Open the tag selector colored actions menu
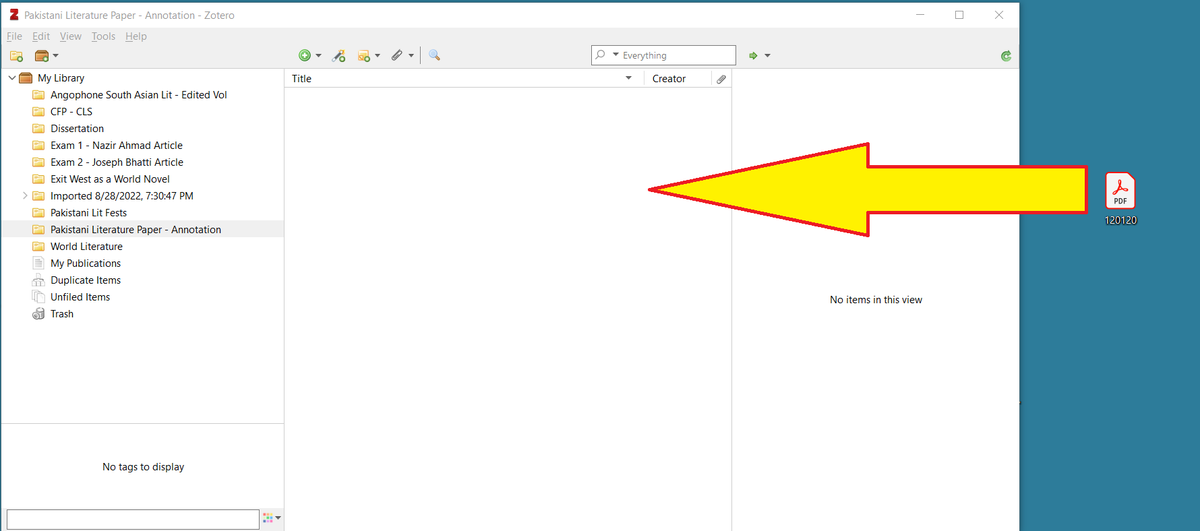Image resolution: width=1200 pixels, height=531 pixels. point(271,518)
